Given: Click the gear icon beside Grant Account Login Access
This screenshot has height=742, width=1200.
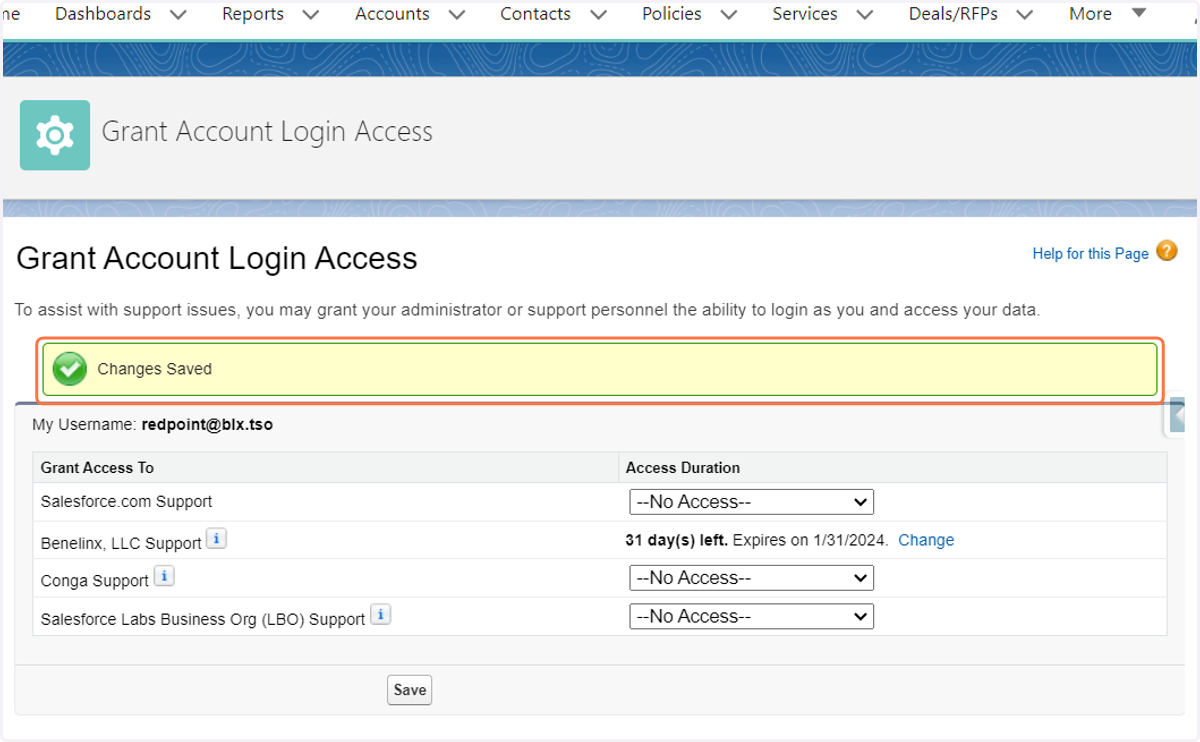Looking at the screenshot, I should [x=55, y=135].
